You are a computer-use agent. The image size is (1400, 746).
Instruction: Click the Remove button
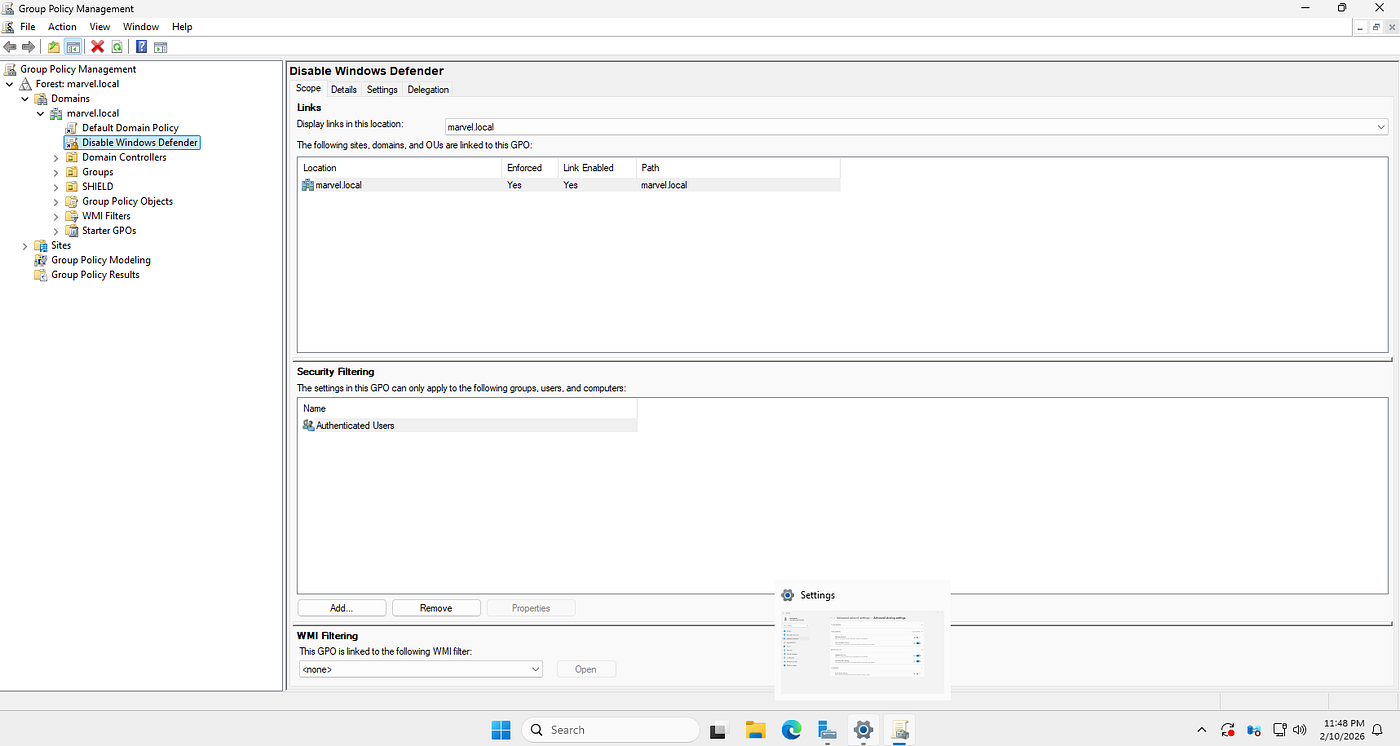436,608
